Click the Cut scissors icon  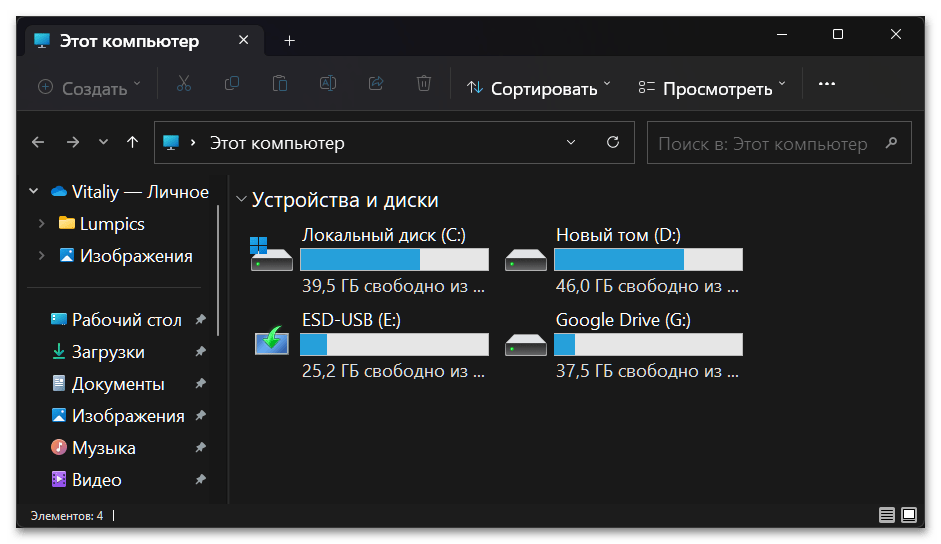(x=184, y=85)
